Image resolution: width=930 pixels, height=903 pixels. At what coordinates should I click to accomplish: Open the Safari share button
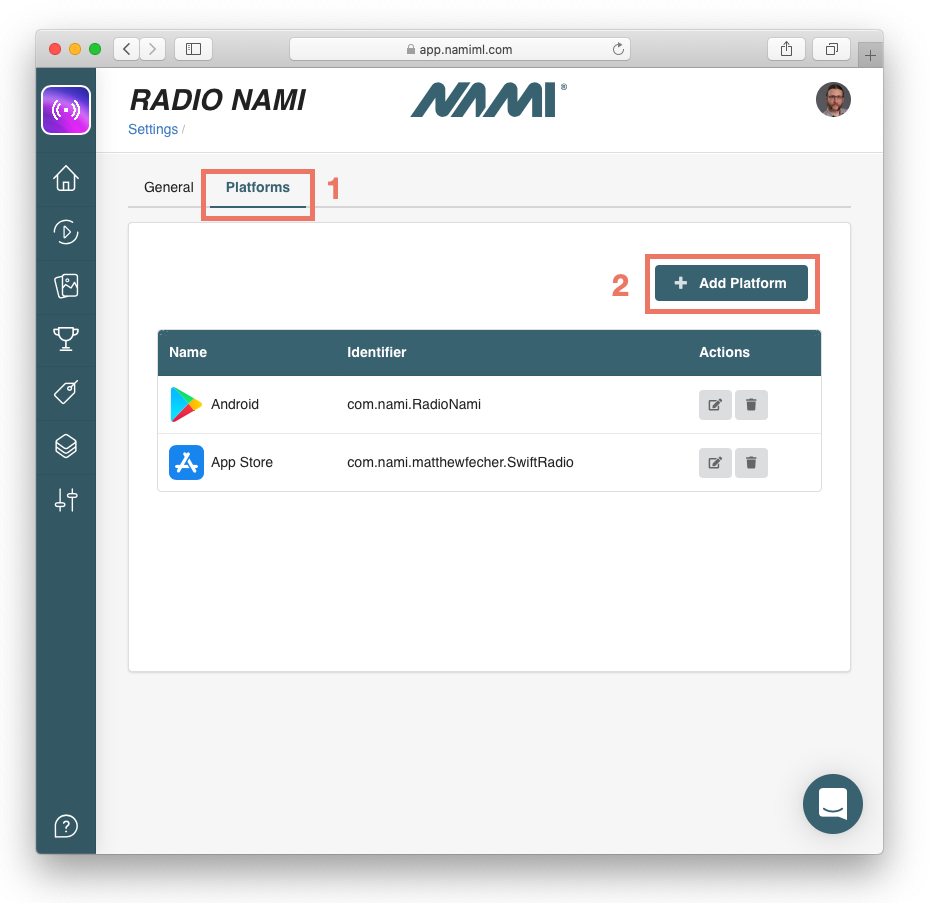786,49
